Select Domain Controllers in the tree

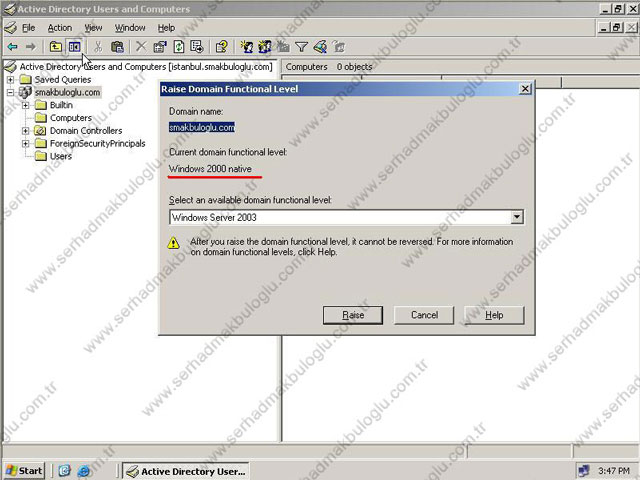point(86,131)
